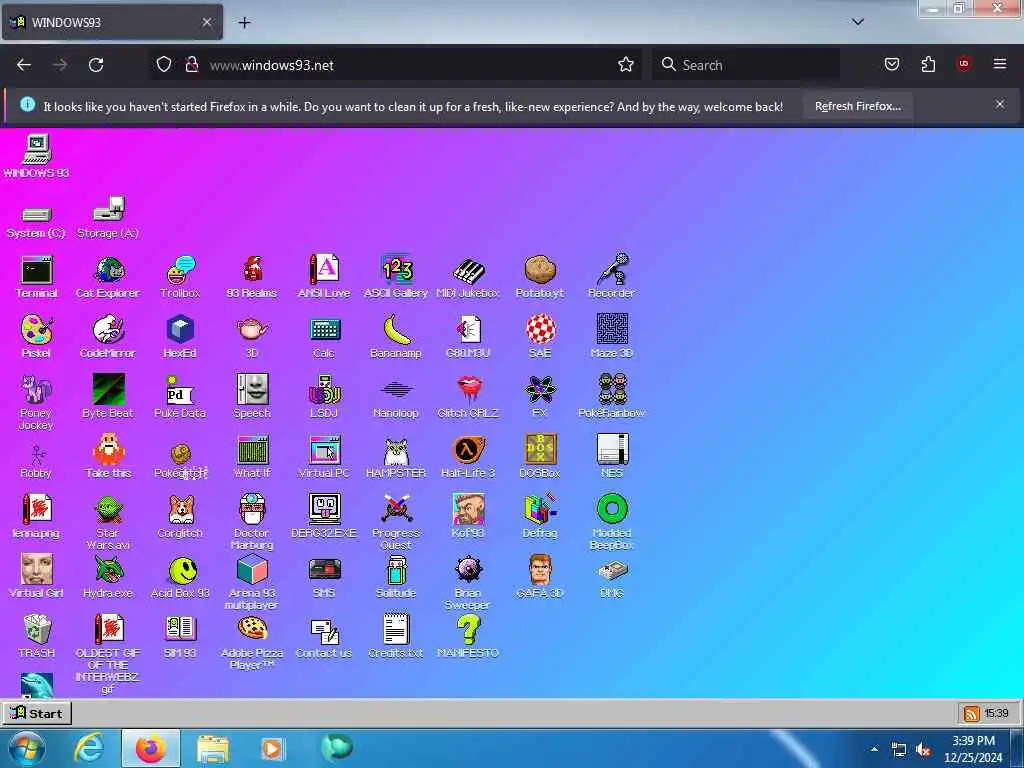1024x768 pixels.
Task: Open Modded BeepBox green ring icon
Action: (612, 522)
